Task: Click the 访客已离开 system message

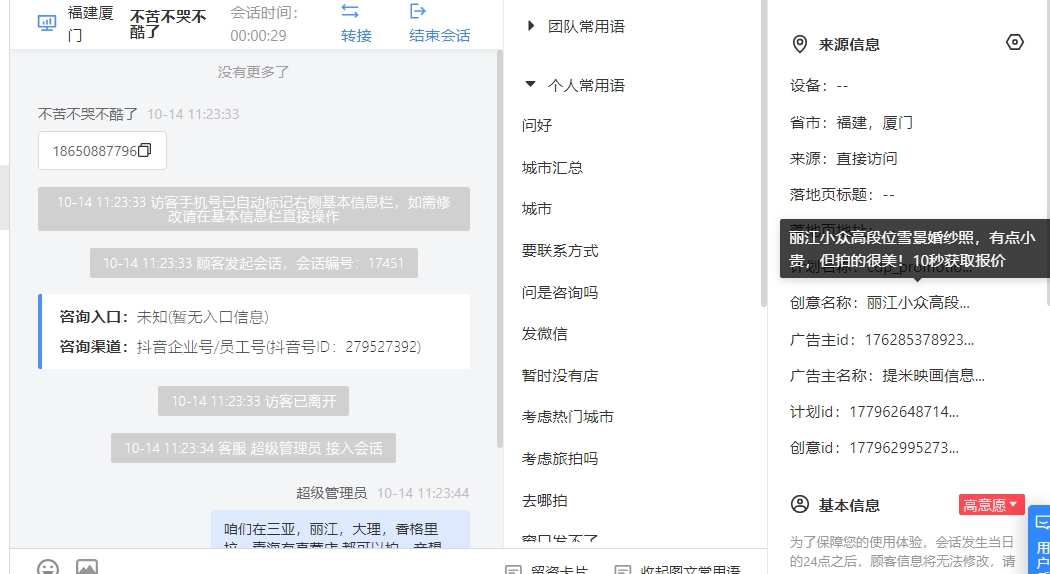Action: (x=253, y=401)
